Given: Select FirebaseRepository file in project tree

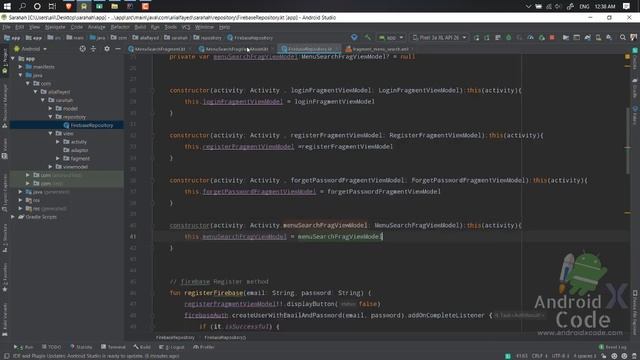Looking at the screenshot, I should pyautogui.click(x=91, y=125).
